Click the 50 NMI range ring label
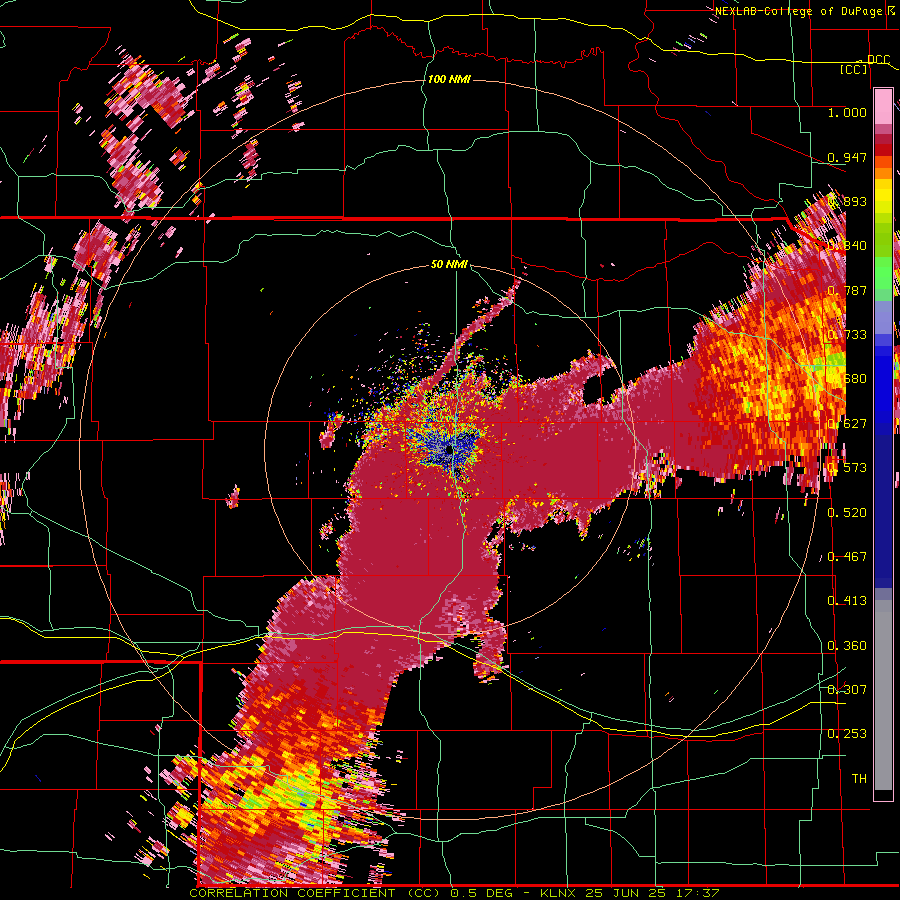Image resolution: width=900 pixels, height=900 pixels. [x=449, y=264]
